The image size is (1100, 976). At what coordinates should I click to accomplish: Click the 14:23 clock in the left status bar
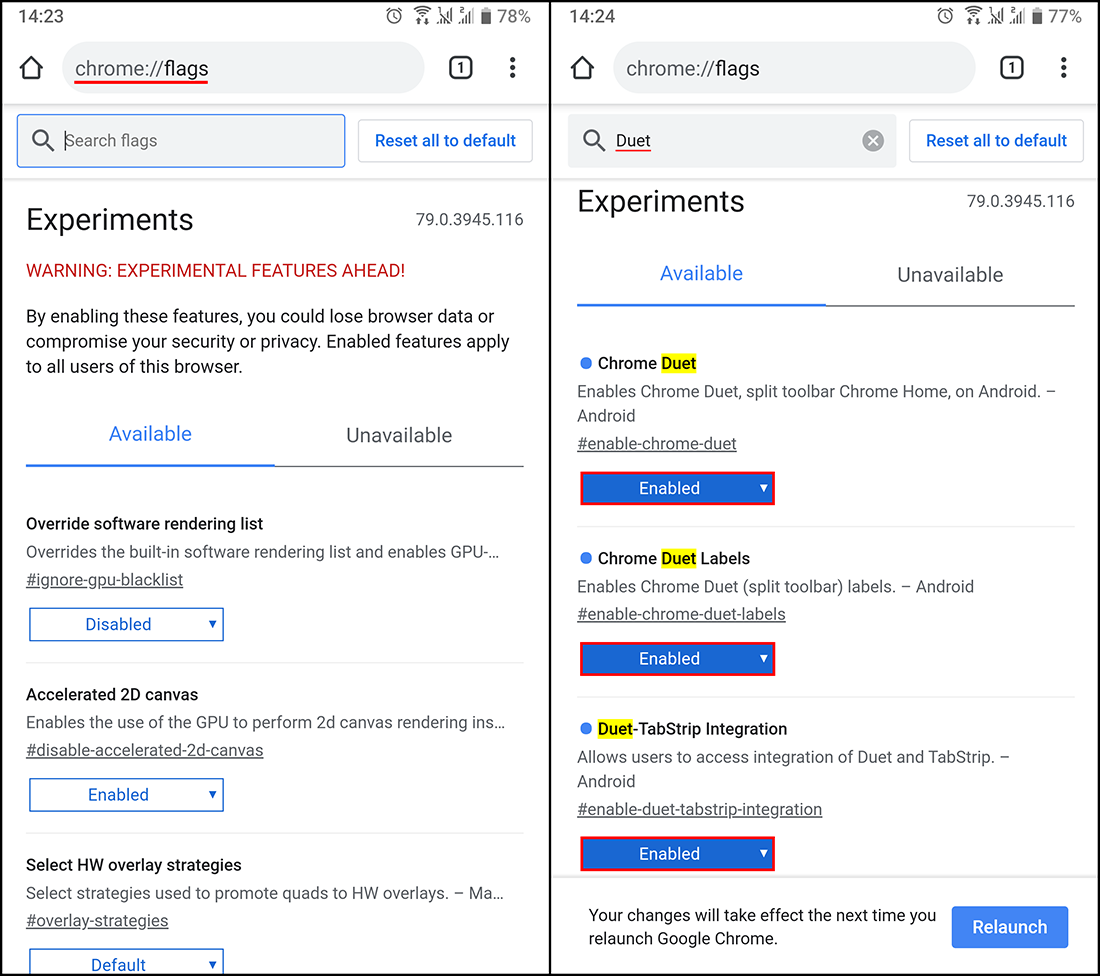click(x=41, y=16)
